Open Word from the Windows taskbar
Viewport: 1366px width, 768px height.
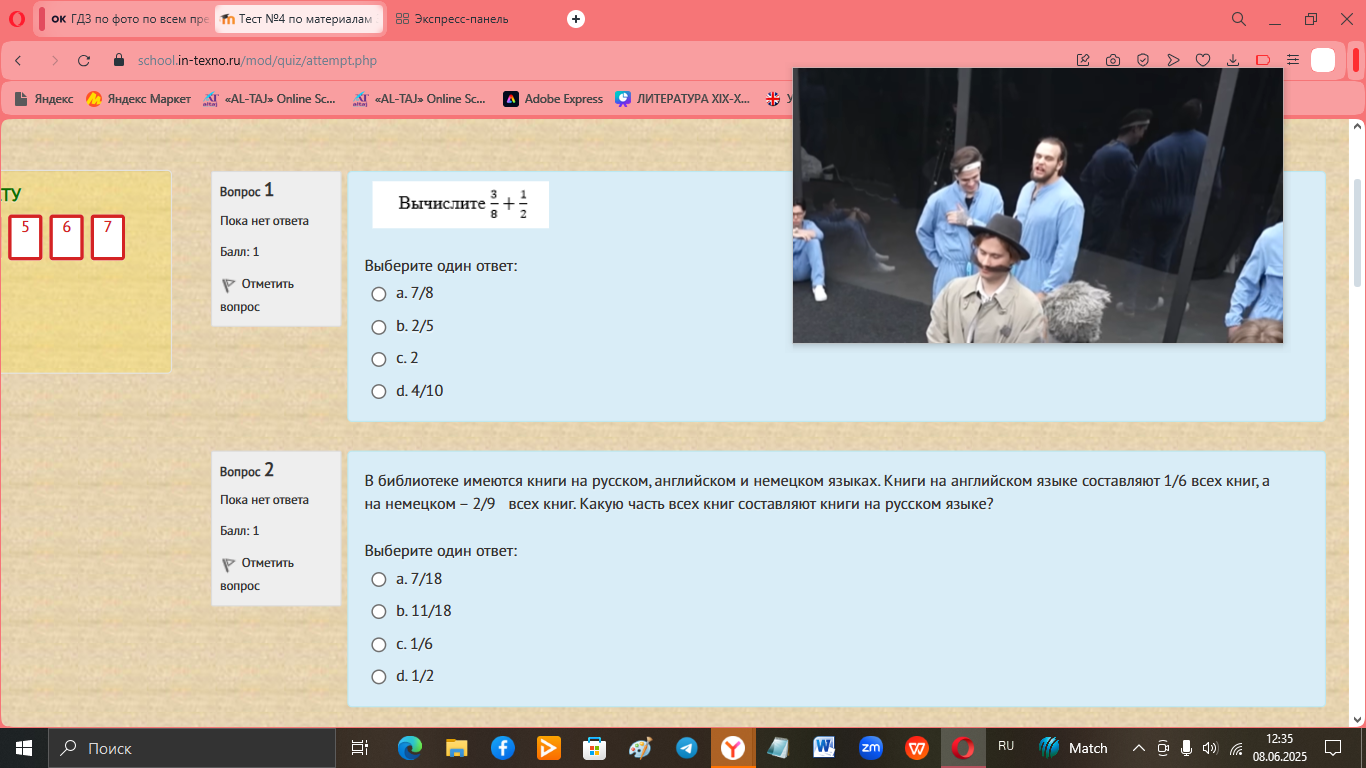(x=824, y=748)
